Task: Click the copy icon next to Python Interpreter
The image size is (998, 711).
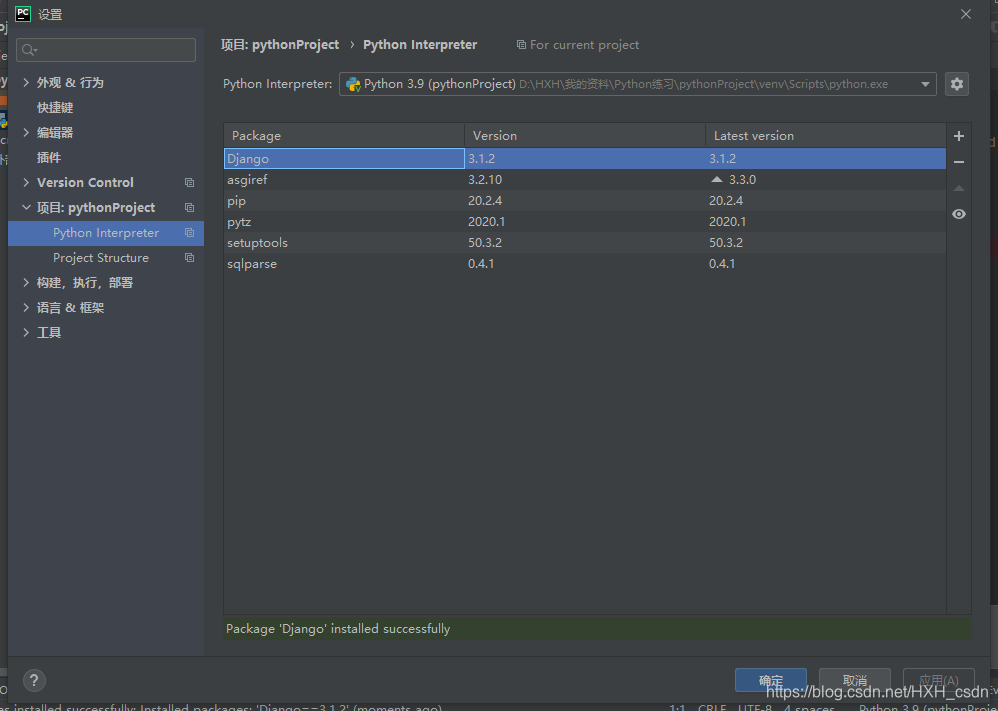Action: point(189,233)
